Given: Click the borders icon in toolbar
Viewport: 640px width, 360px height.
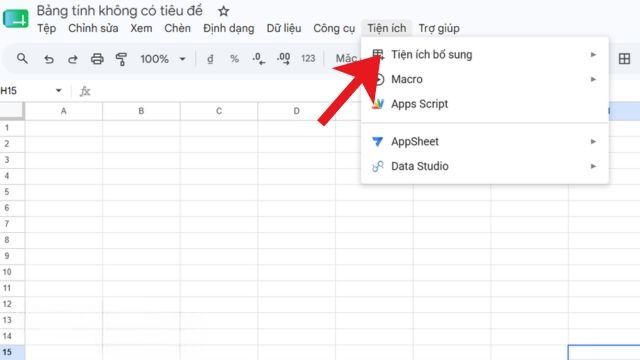Looking at the screenshot, I should (624, 59).
